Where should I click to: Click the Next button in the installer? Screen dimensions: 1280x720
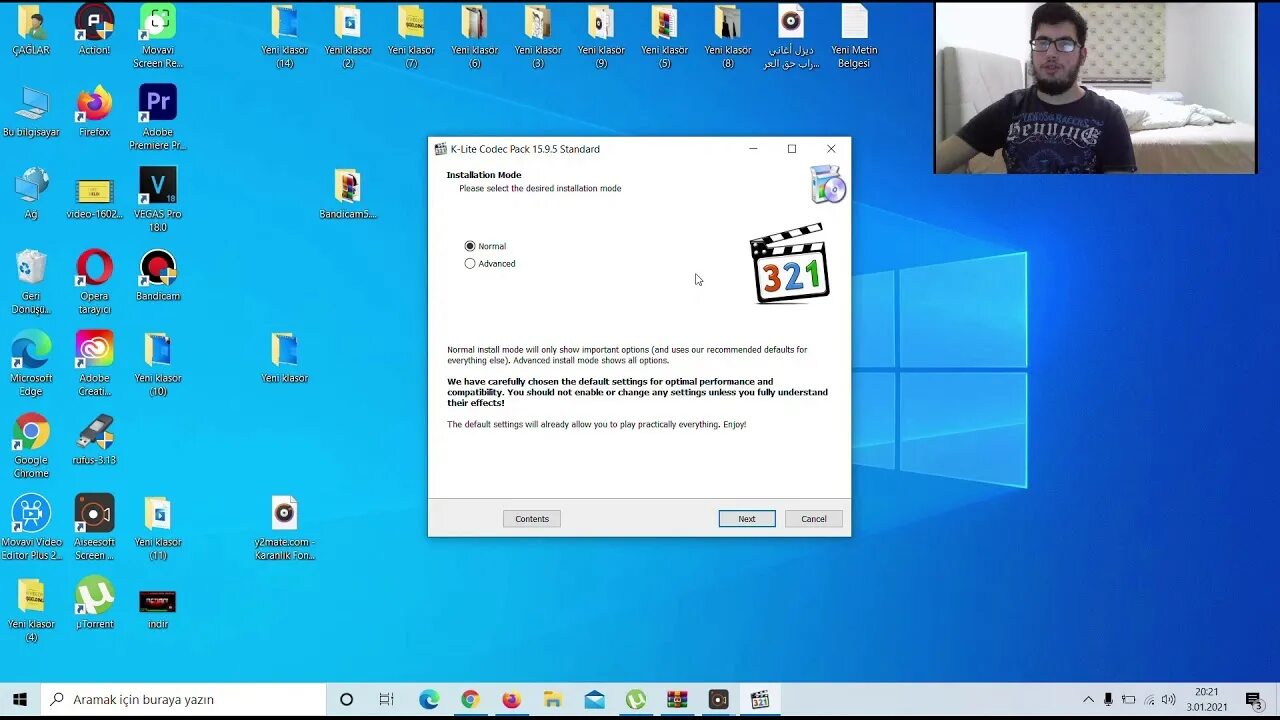(747, 519)
